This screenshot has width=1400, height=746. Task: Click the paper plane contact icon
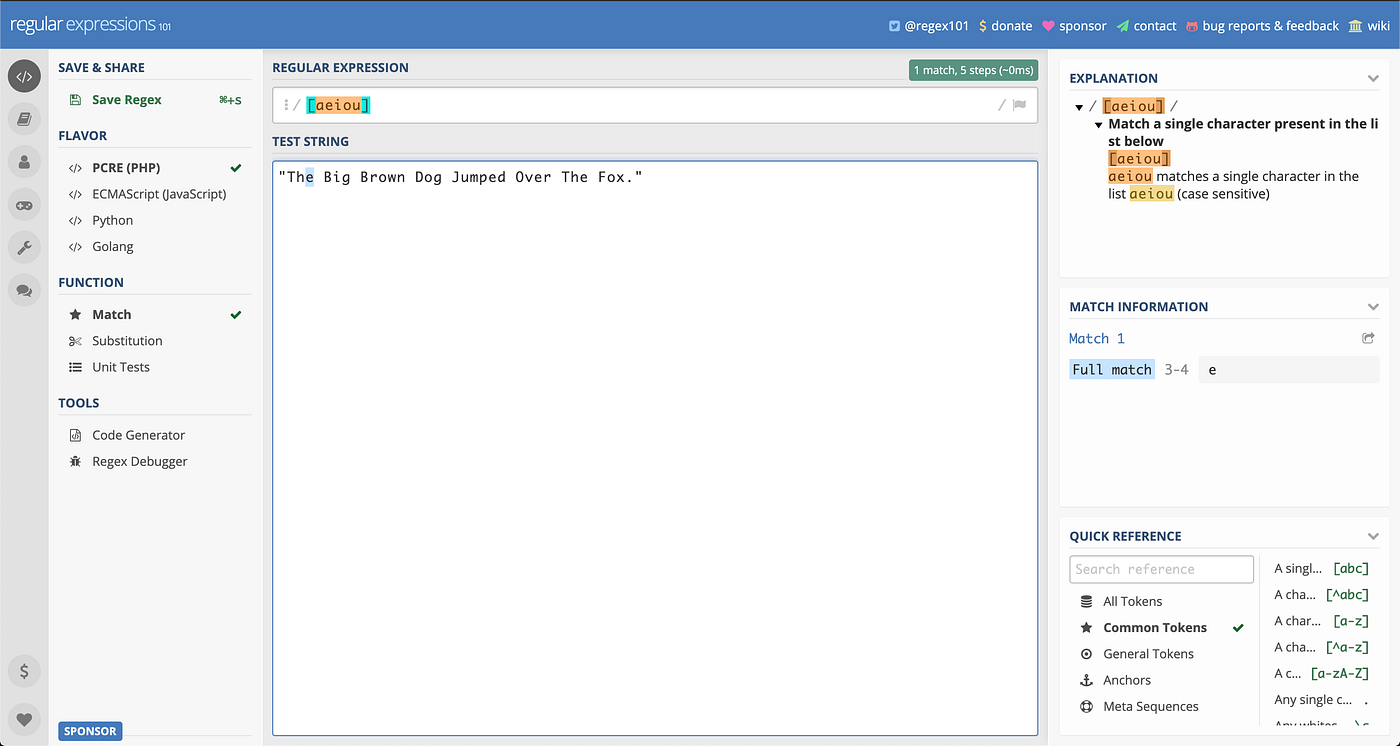tap(1123, 26)
